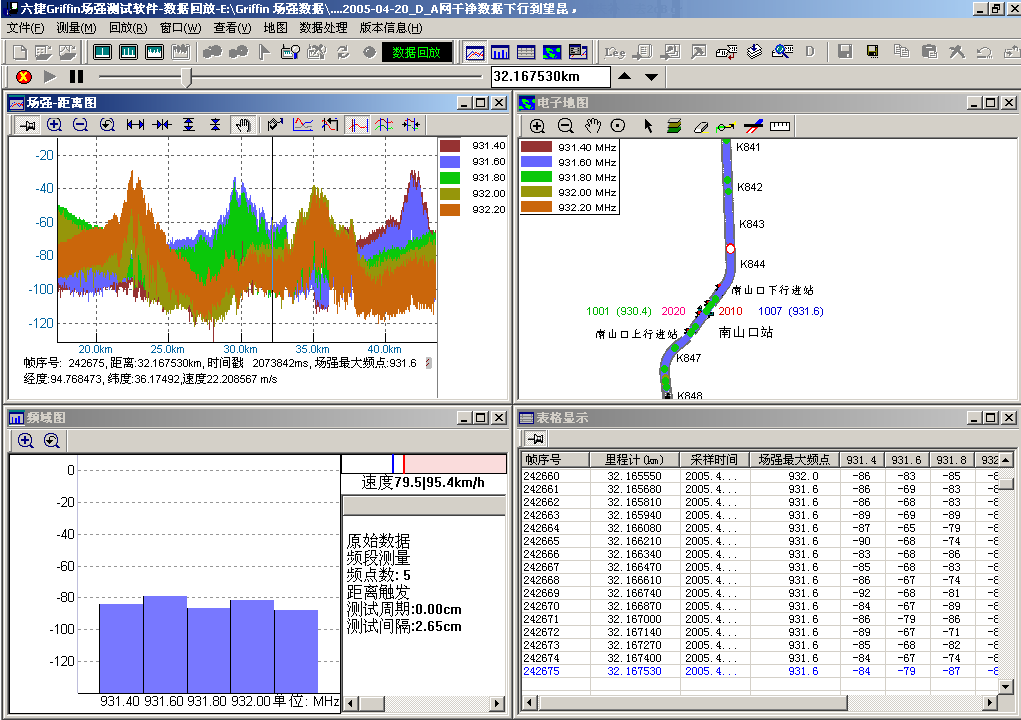The height and width of the screenshot is (720, 1021).
Task: Open the 版本信息(H) menu
Action: pos(391,28)
